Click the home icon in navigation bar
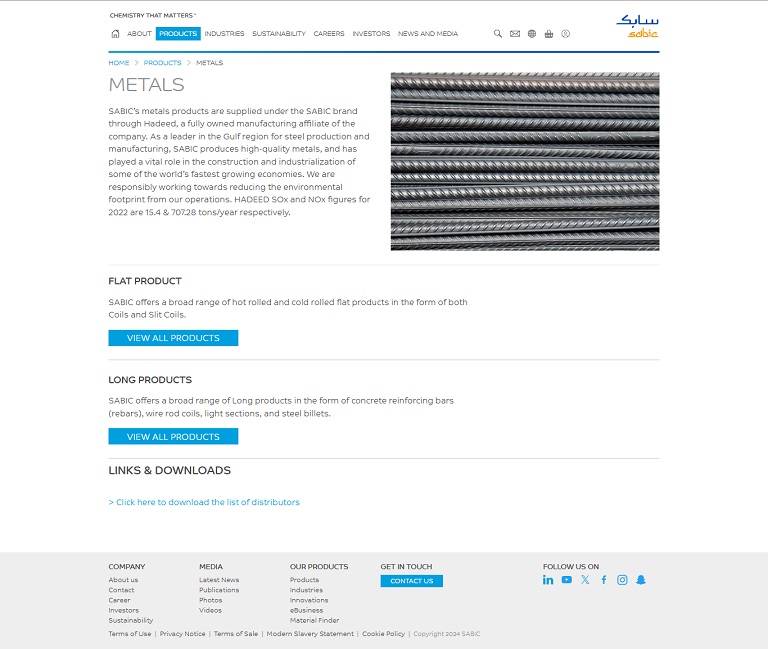 coord(115,34)
